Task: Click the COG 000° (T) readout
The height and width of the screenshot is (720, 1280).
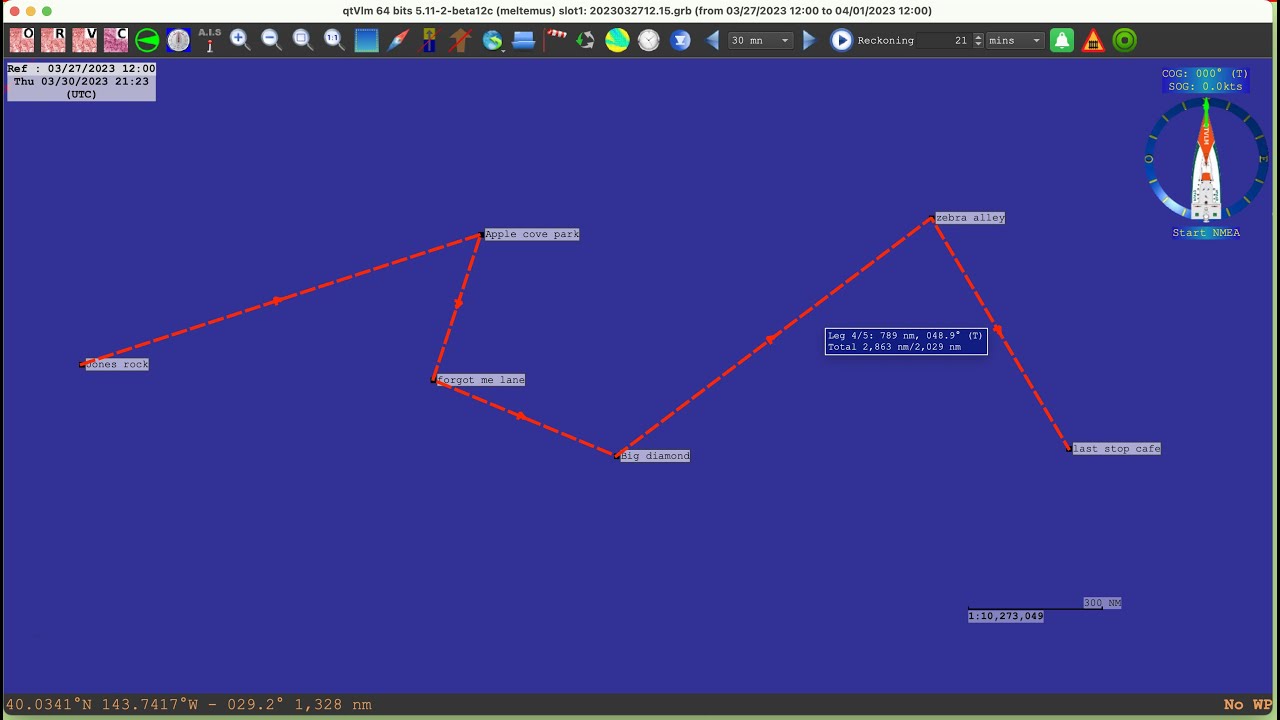Action: coord(1205,74)
